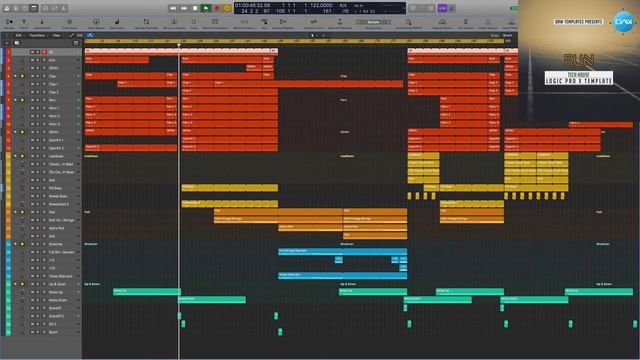Disable record on track 1 red button
Screen dimensions: 640x360
(x=44, y=52)
